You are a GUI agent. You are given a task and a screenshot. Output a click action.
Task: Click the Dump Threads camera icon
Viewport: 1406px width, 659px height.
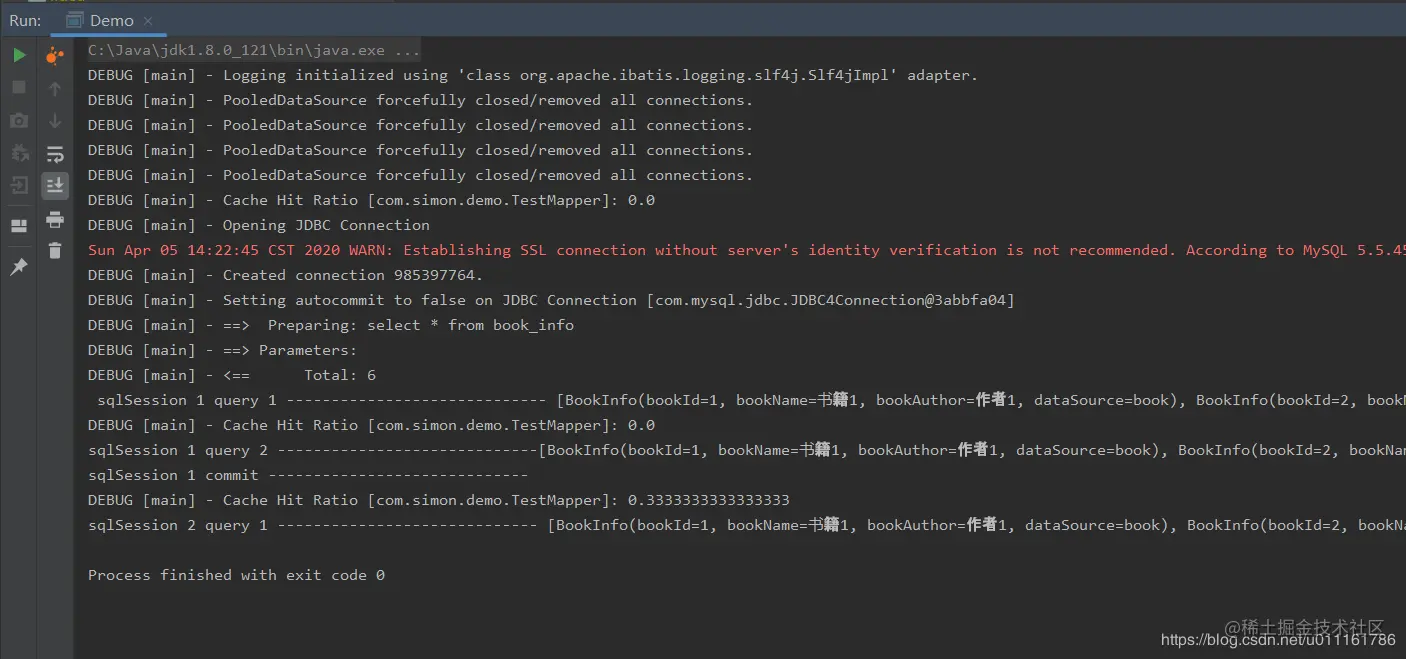pyautogui.click(x=19, y=120)
